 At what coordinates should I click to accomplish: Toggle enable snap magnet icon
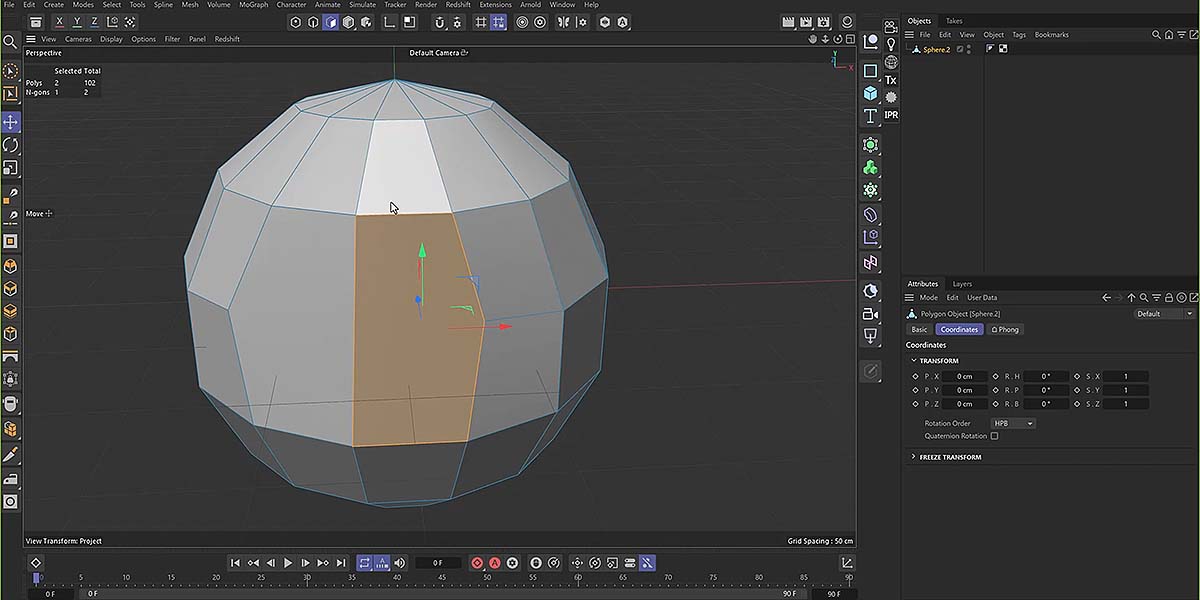tap(441, 22)
